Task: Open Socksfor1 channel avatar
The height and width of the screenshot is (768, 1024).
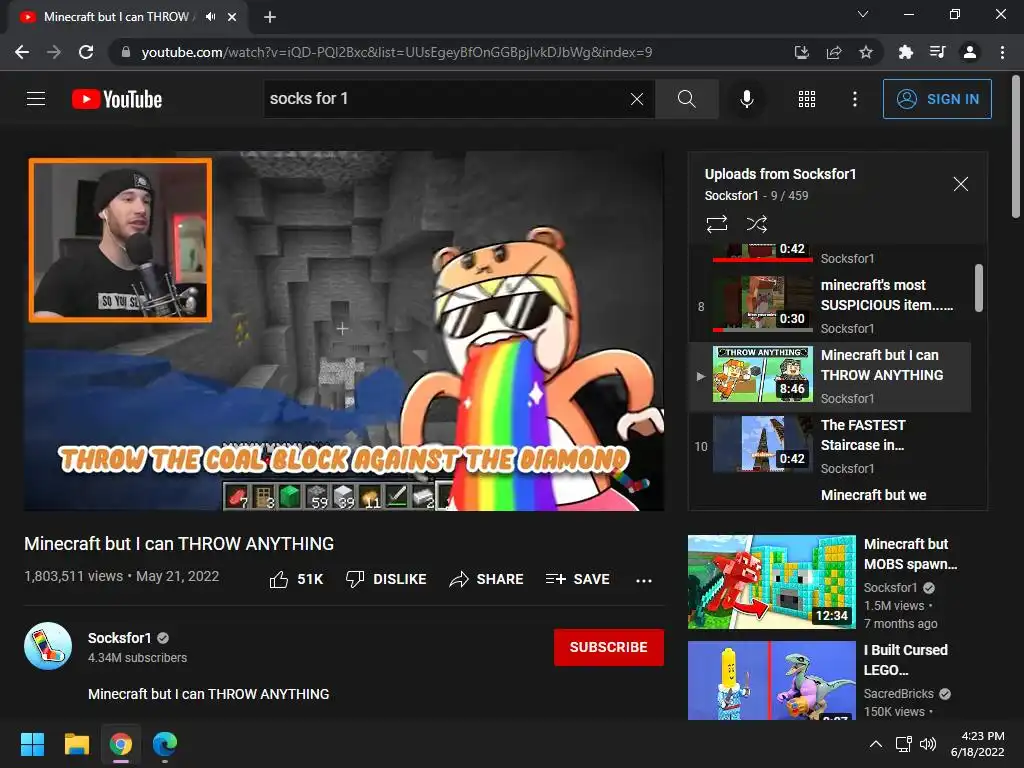Action: pos(48,646)
